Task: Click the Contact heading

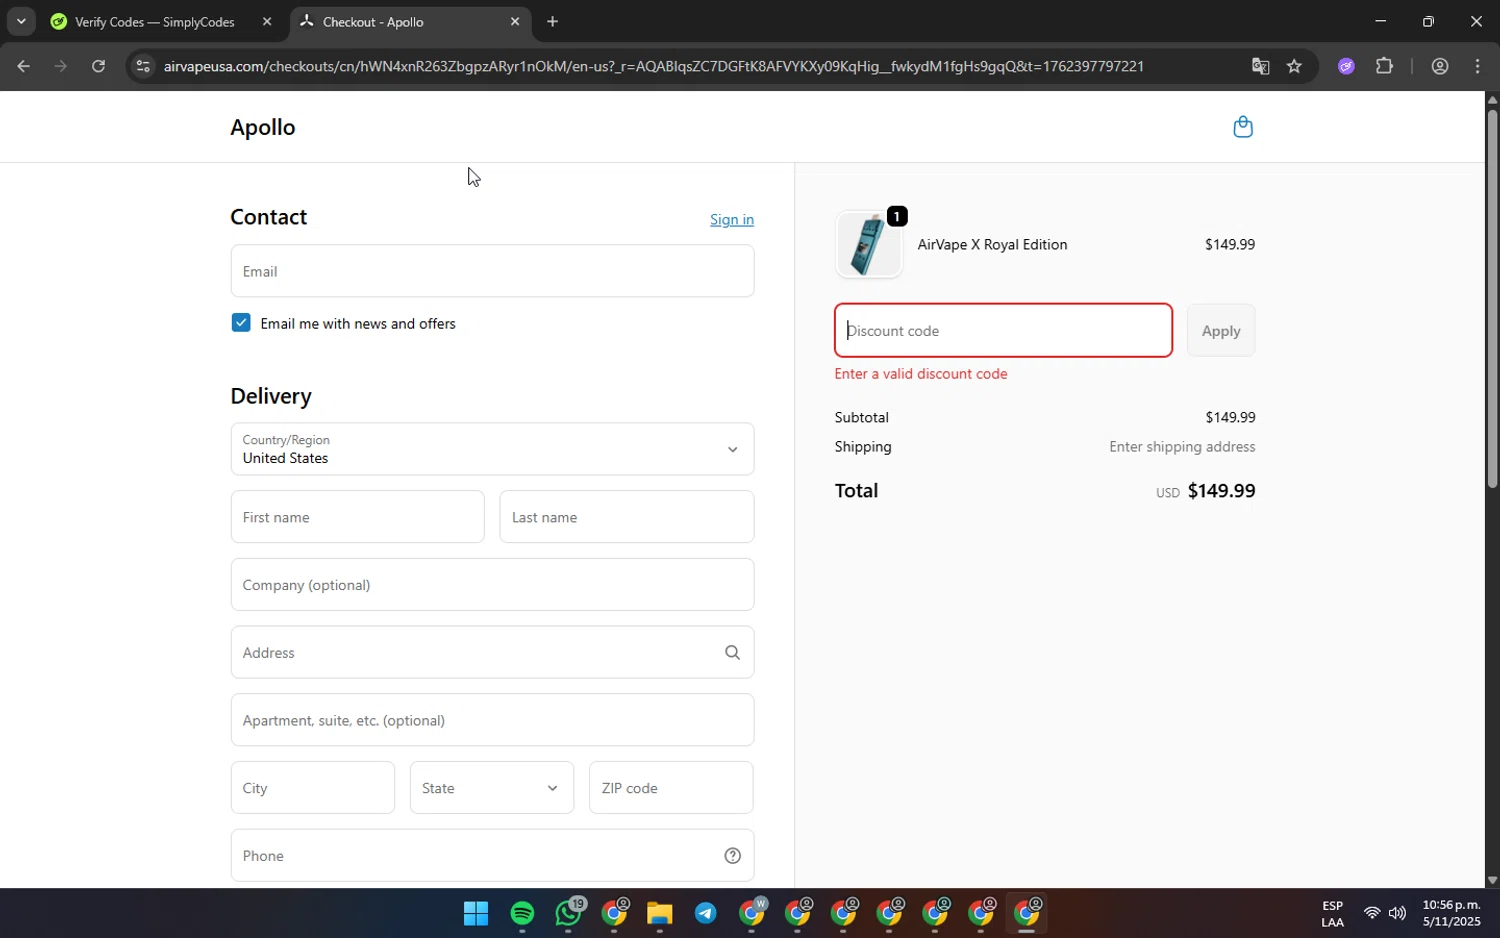Action: pyautogui.click(x=268, y=217)
